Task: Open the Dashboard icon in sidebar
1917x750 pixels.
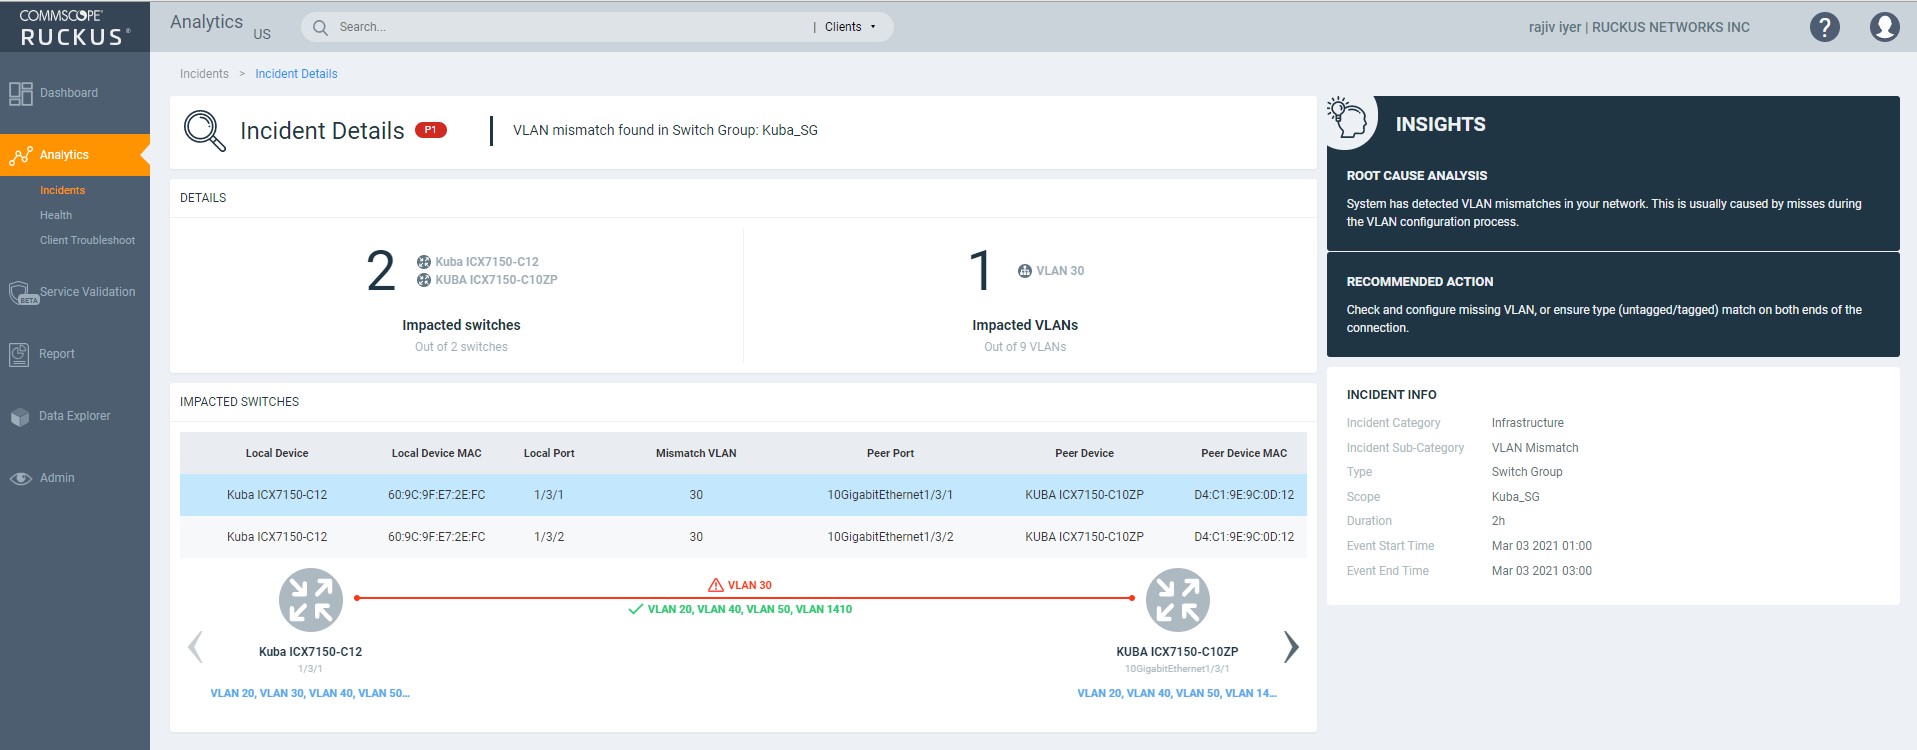Action: pyautogui.click(x=21, y=94)
